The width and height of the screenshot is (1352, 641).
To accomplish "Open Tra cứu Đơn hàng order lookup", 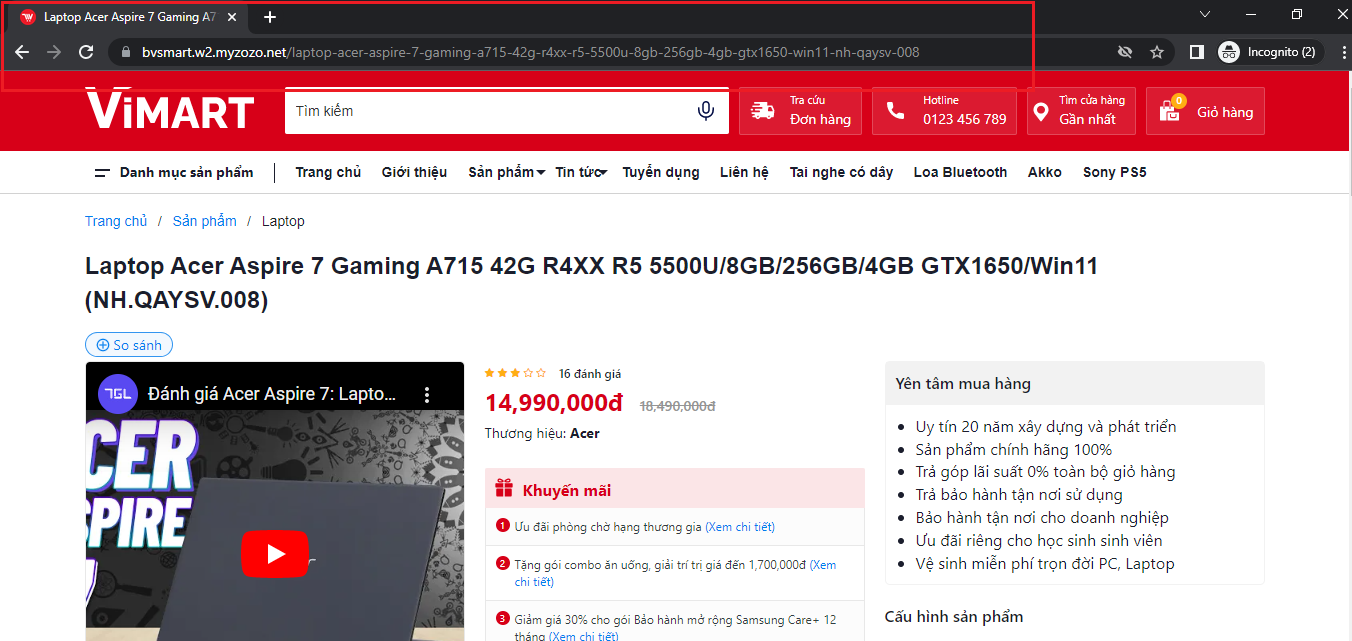I will pyautogui.click(x=800, y=110).
